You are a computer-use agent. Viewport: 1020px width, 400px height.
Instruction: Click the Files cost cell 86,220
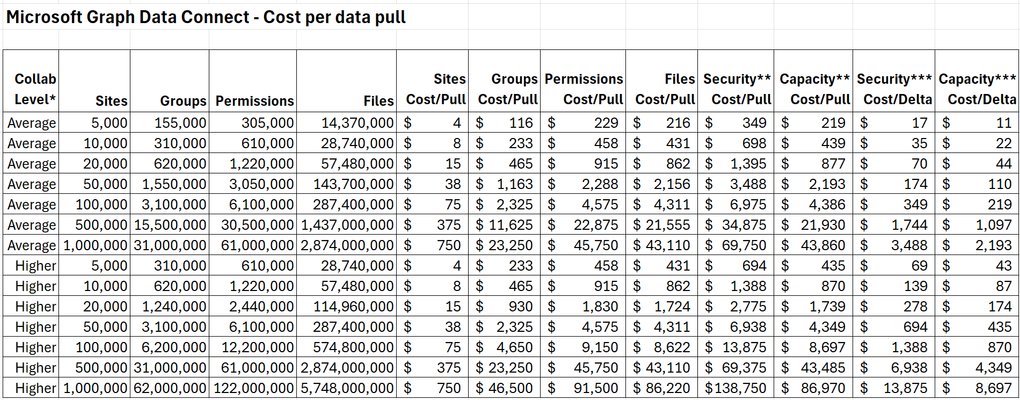coord(662,388)
